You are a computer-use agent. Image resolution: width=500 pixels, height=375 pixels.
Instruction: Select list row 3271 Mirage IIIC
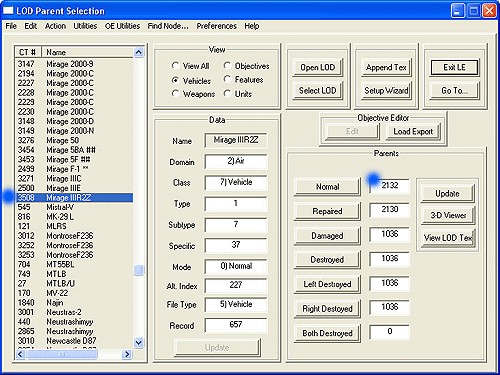[x=74, y=178]
